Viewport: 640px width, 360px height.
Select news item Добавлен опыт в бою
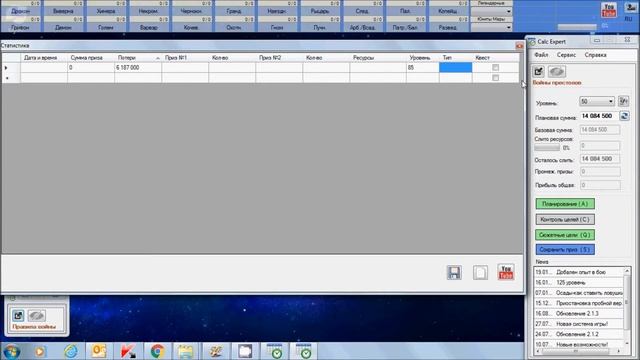(x=579, y=272)
